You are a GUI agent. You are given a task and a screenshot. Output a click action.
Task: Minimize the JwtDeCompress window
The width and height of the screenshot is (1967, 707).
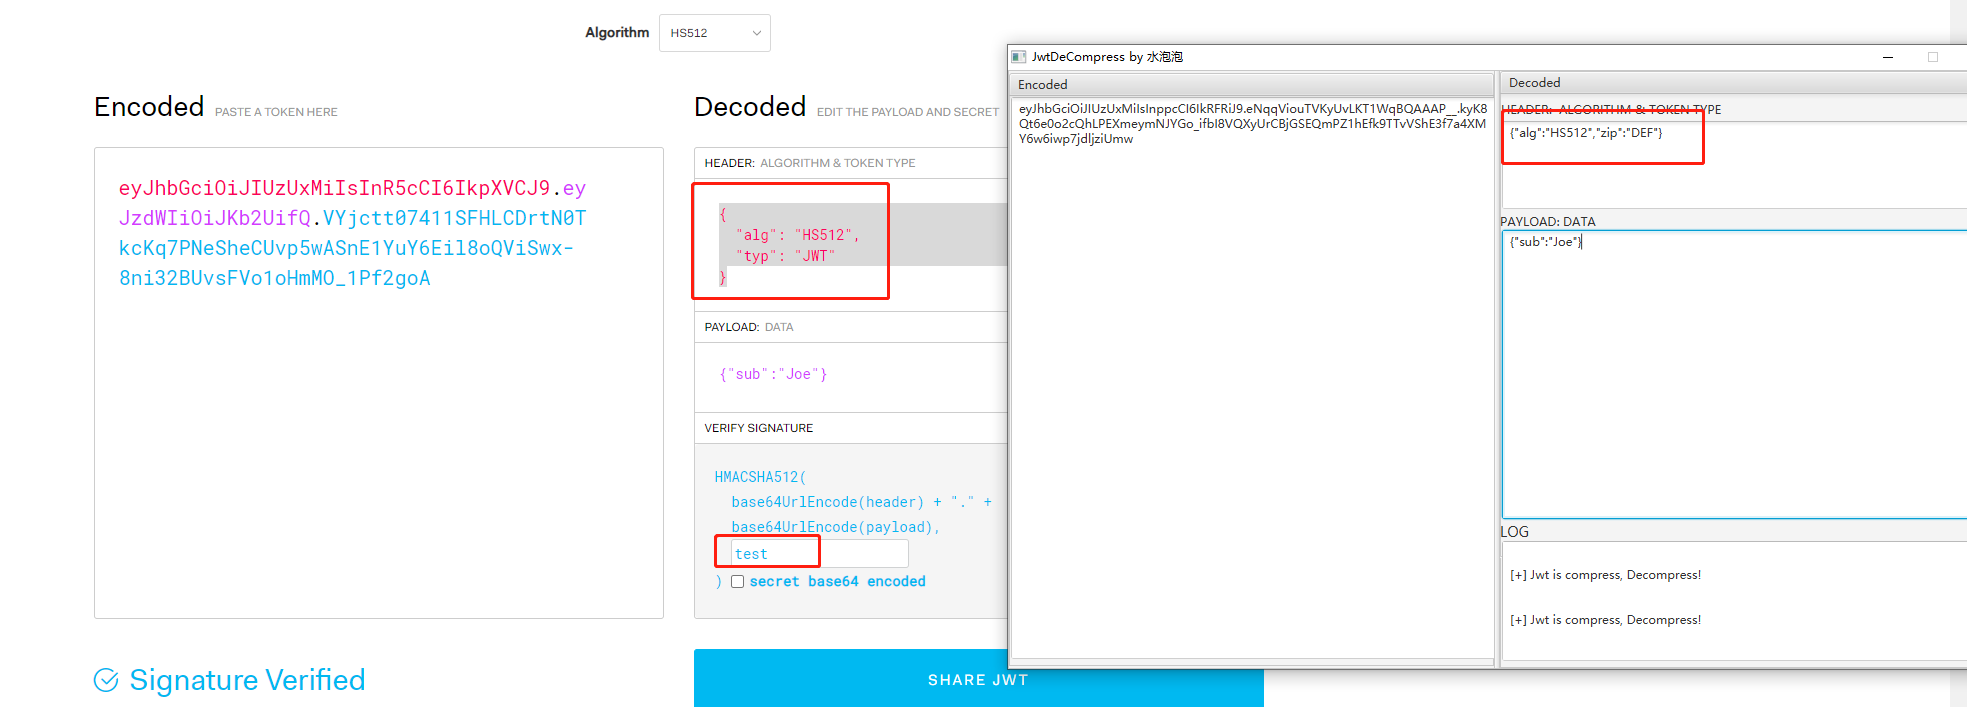click(x=1888, y=57)
